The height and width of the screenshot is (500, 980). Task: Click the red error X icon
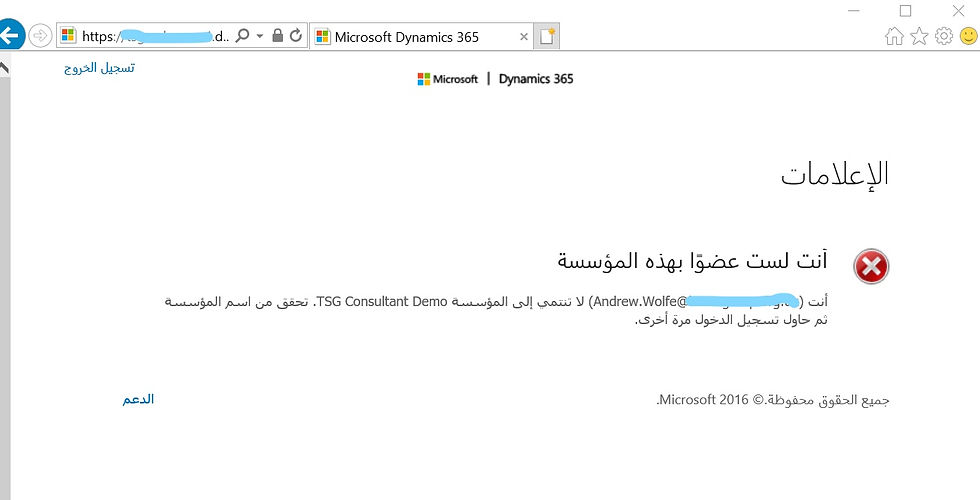click(x=871, y=266)
